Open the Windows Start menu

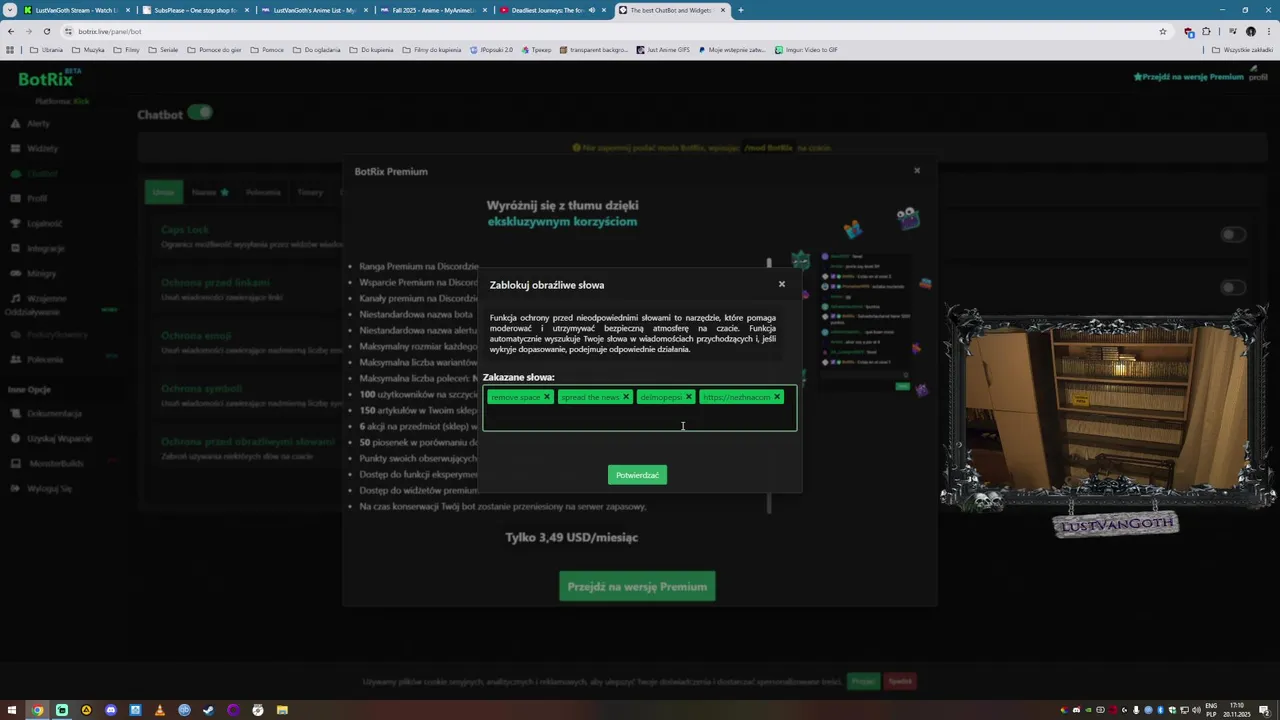click(x=11, y=710)
